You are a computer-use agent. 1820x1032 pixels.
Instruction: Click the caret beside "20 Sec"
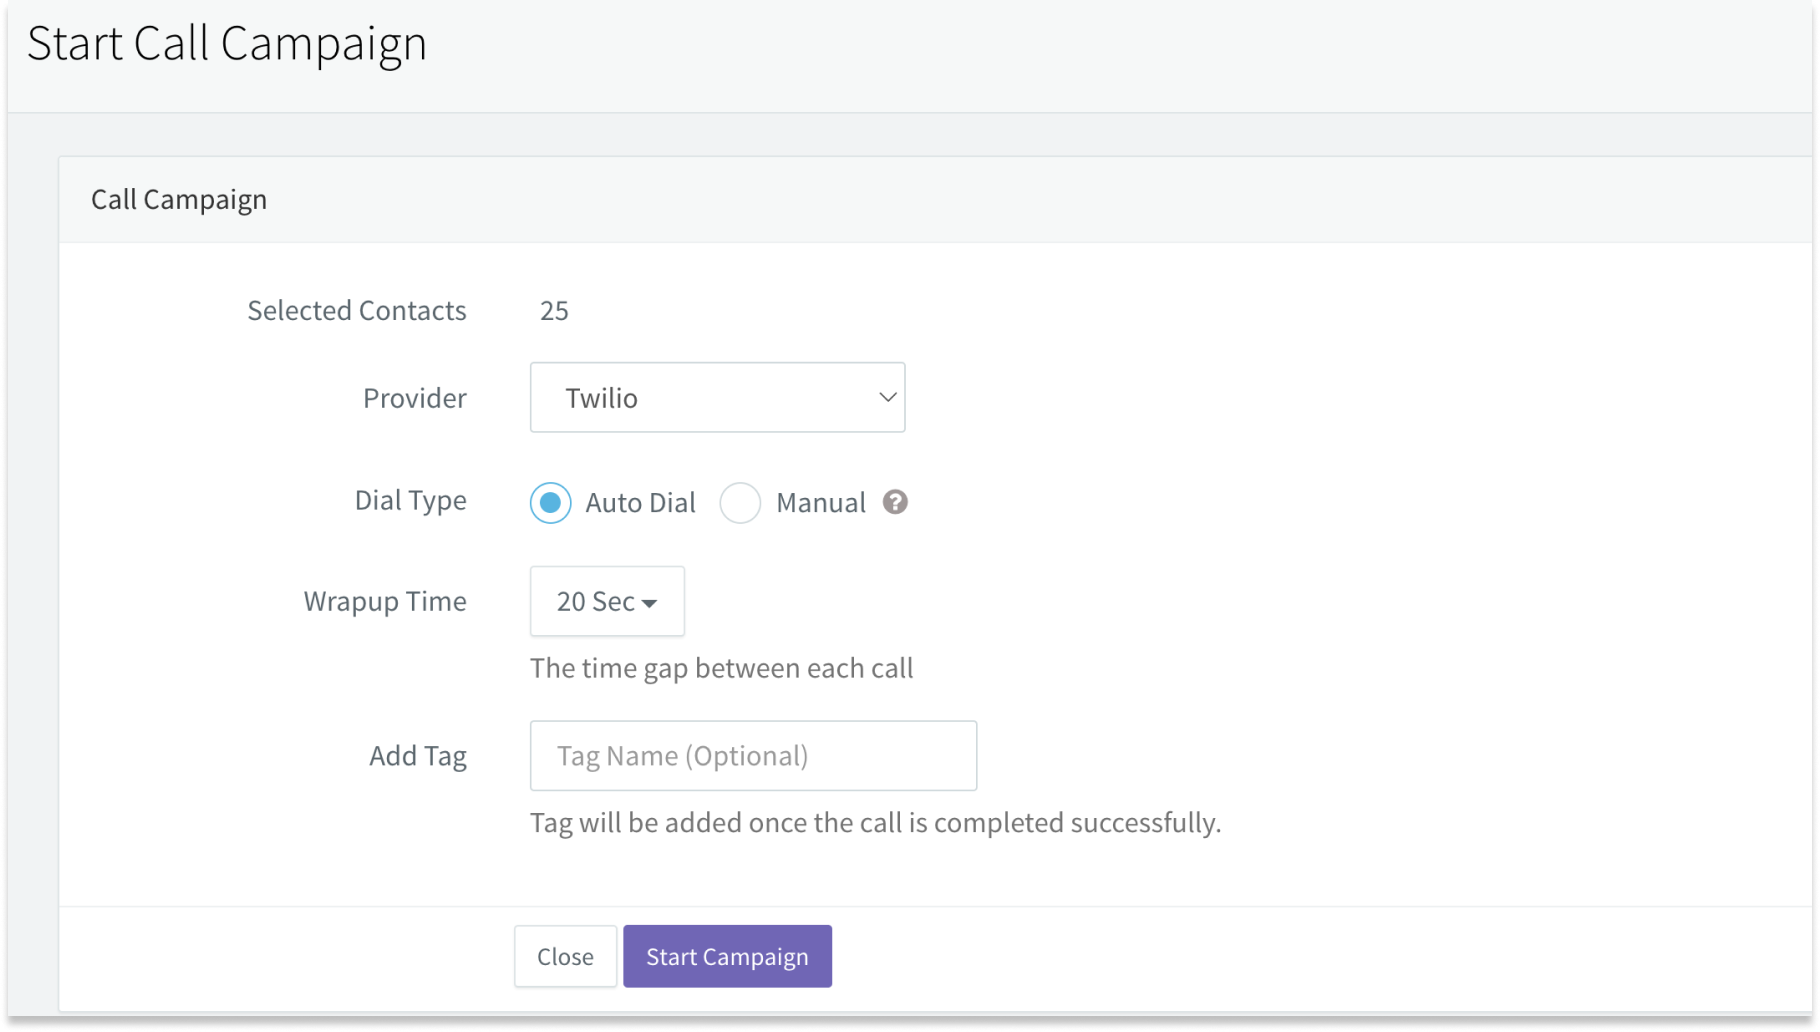(x=649, y=603)
